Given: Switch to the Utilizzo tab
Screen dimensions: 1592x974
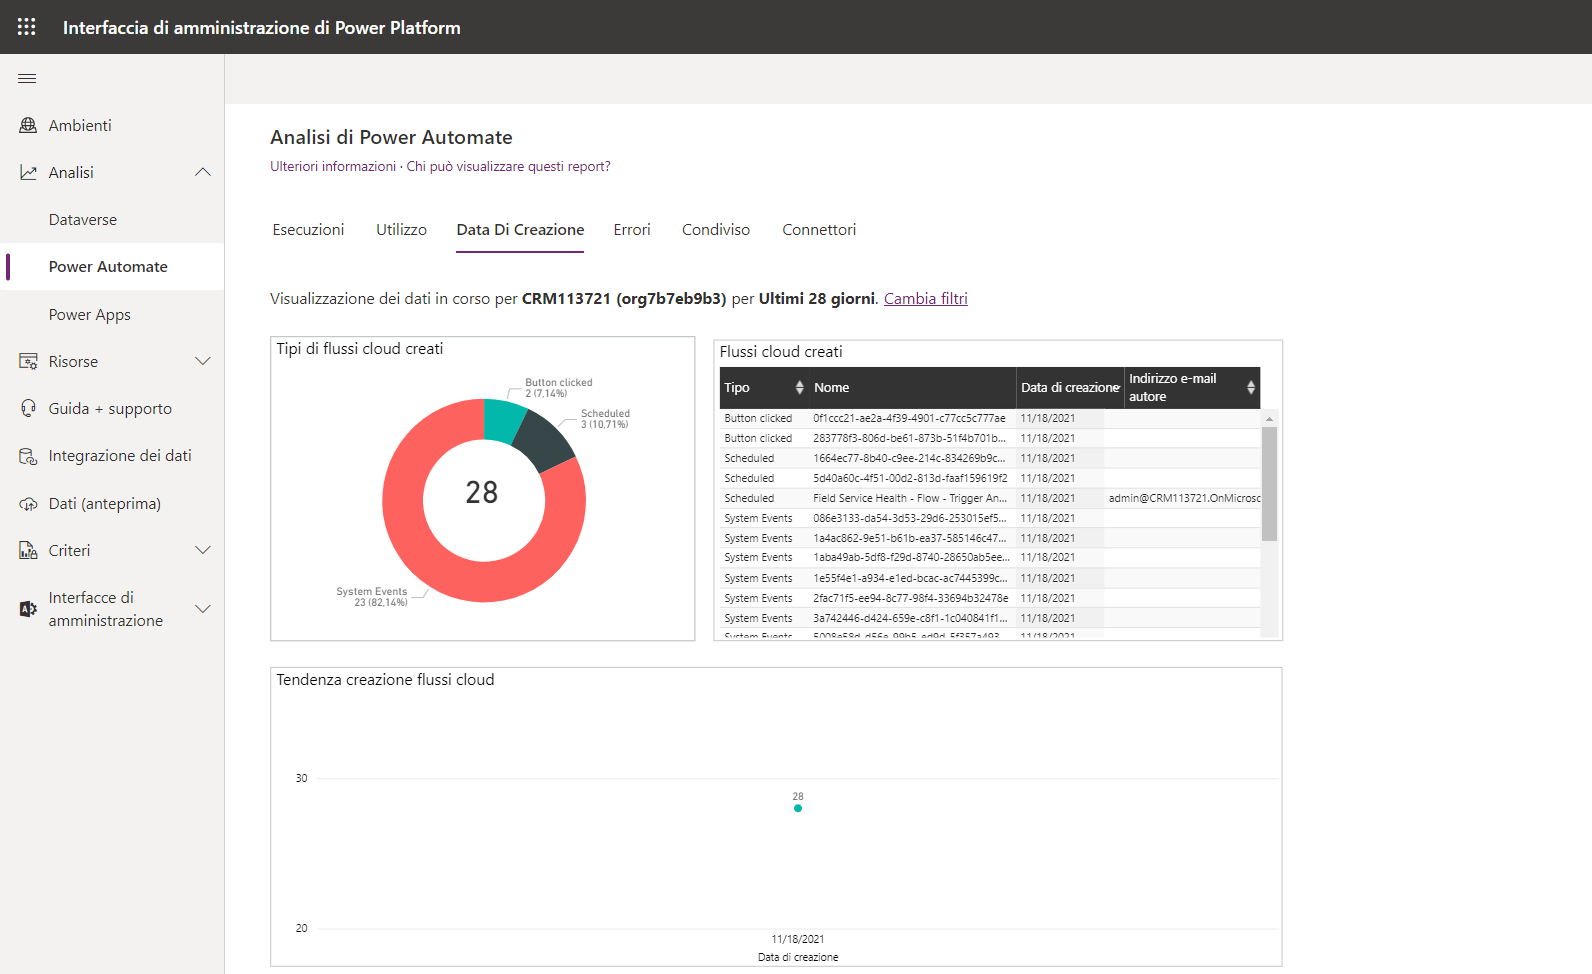Looking at the screenshot, I should (401, 230).
